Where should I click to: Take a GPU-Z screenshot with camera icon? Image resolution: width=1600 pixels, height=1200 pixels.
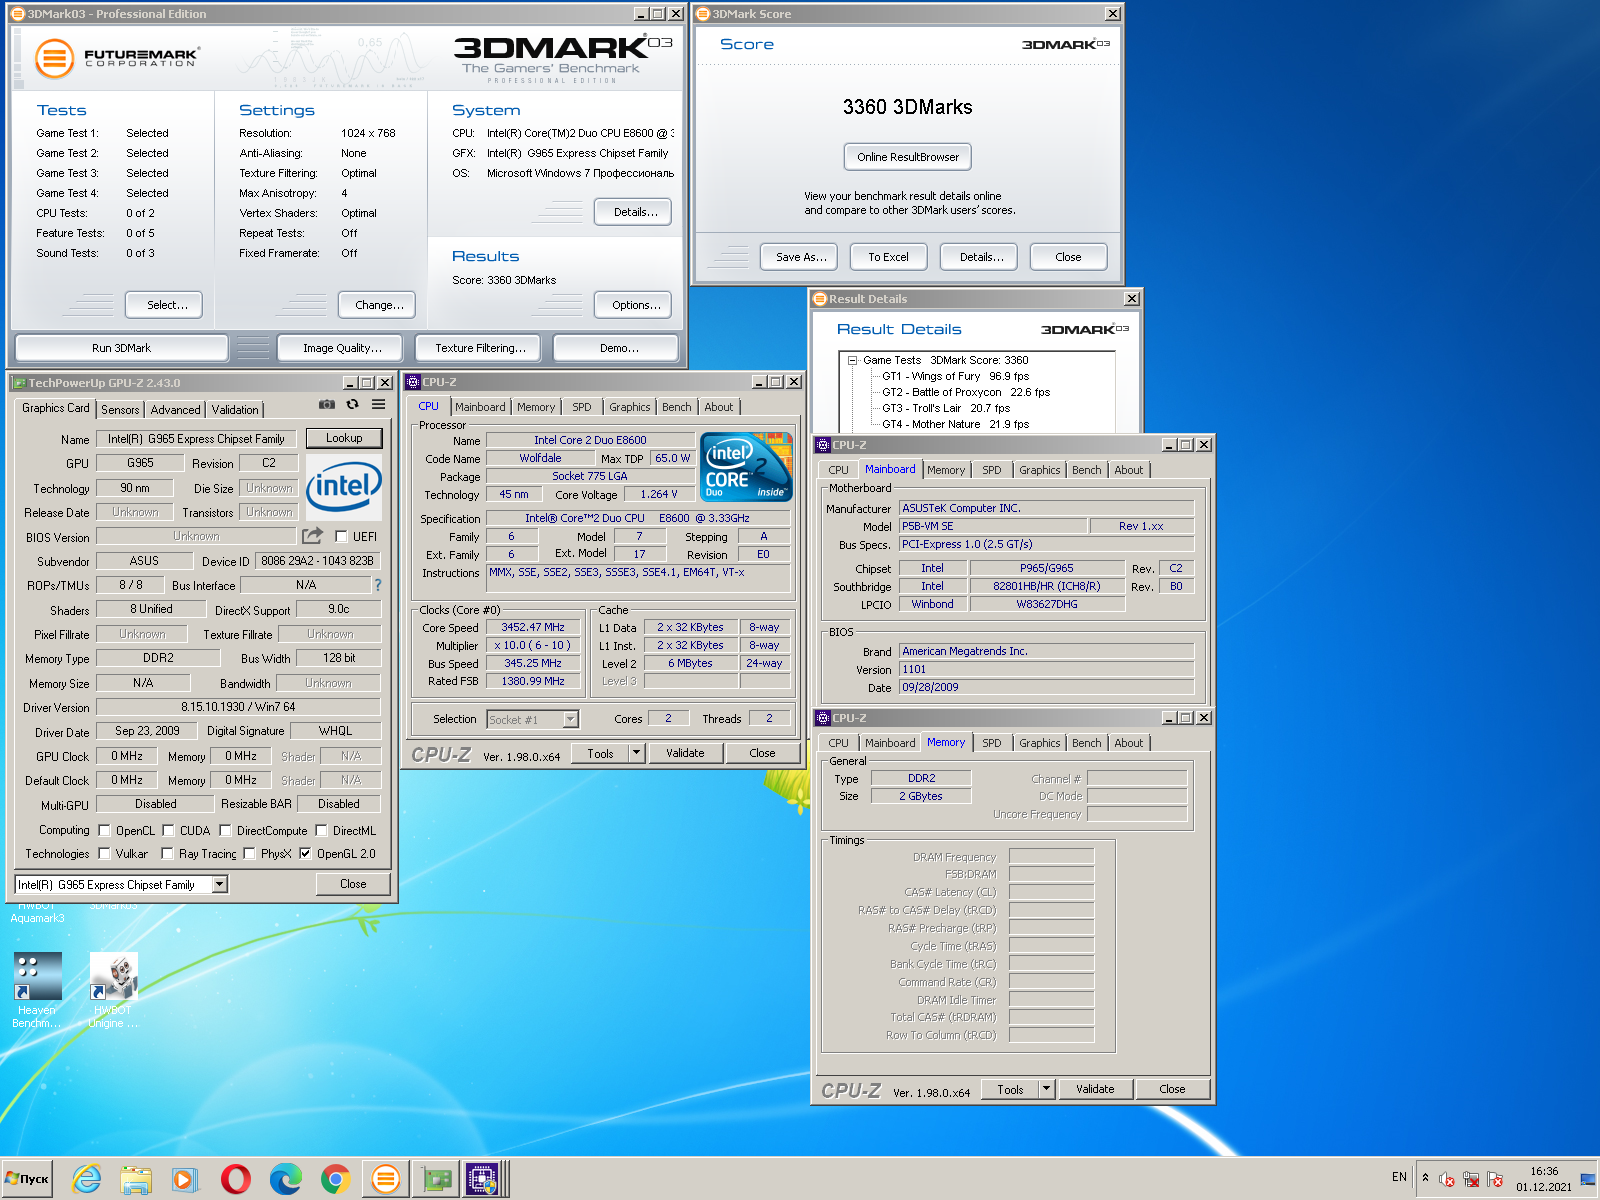(326, 405)
